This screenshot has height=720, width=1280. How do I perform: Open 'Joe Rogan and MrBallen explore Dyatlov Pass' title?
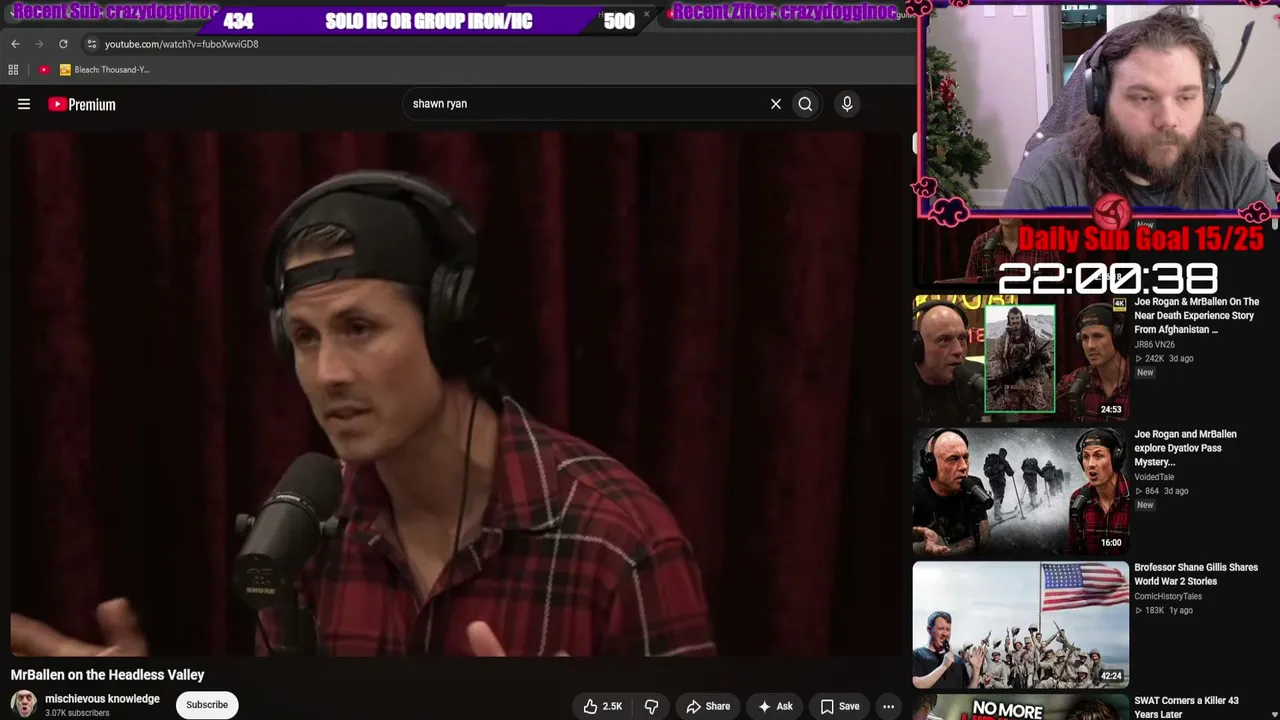pos(1185,448)
